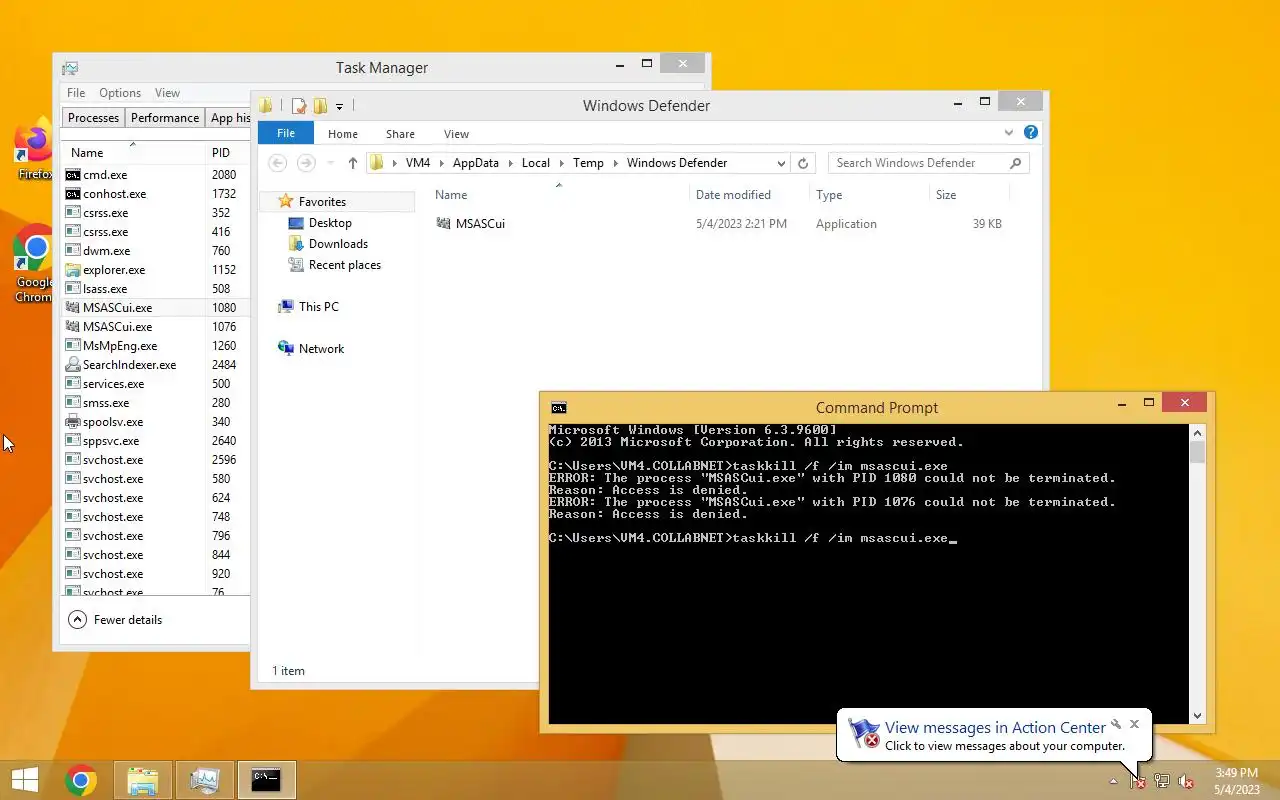The image size is (1280, 800).
Task: Open notification options wrench icon
Action: tap(1116, 724)
